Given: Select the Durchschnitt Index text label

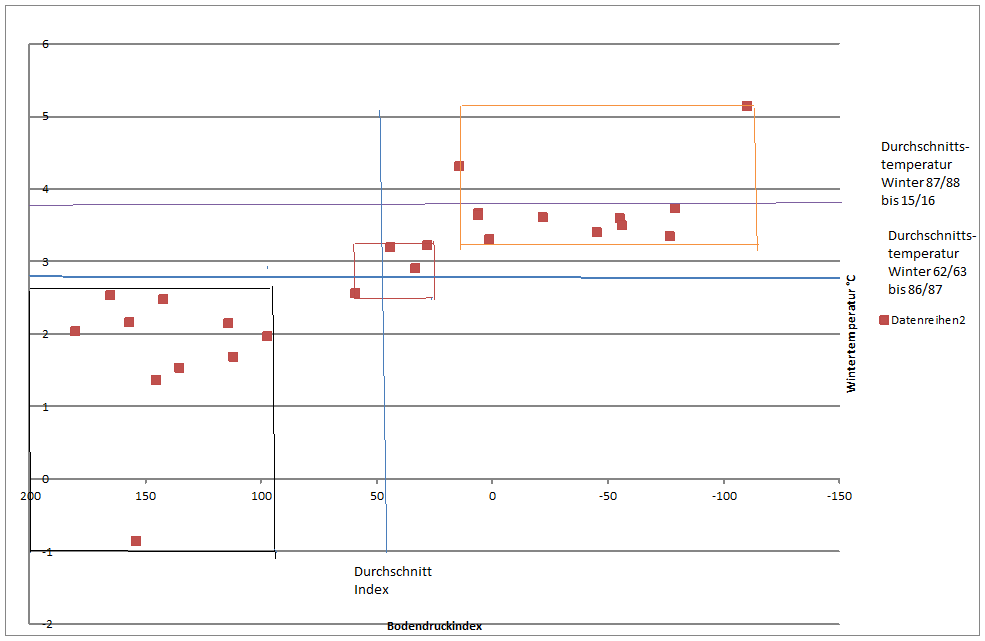Looking at the screenshot, I should click(392, 580).
